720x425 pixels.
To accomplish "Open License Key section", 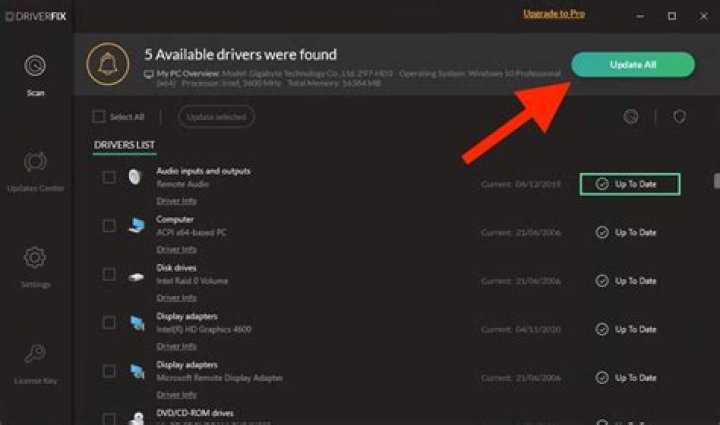I will click(x=35, y=363).
